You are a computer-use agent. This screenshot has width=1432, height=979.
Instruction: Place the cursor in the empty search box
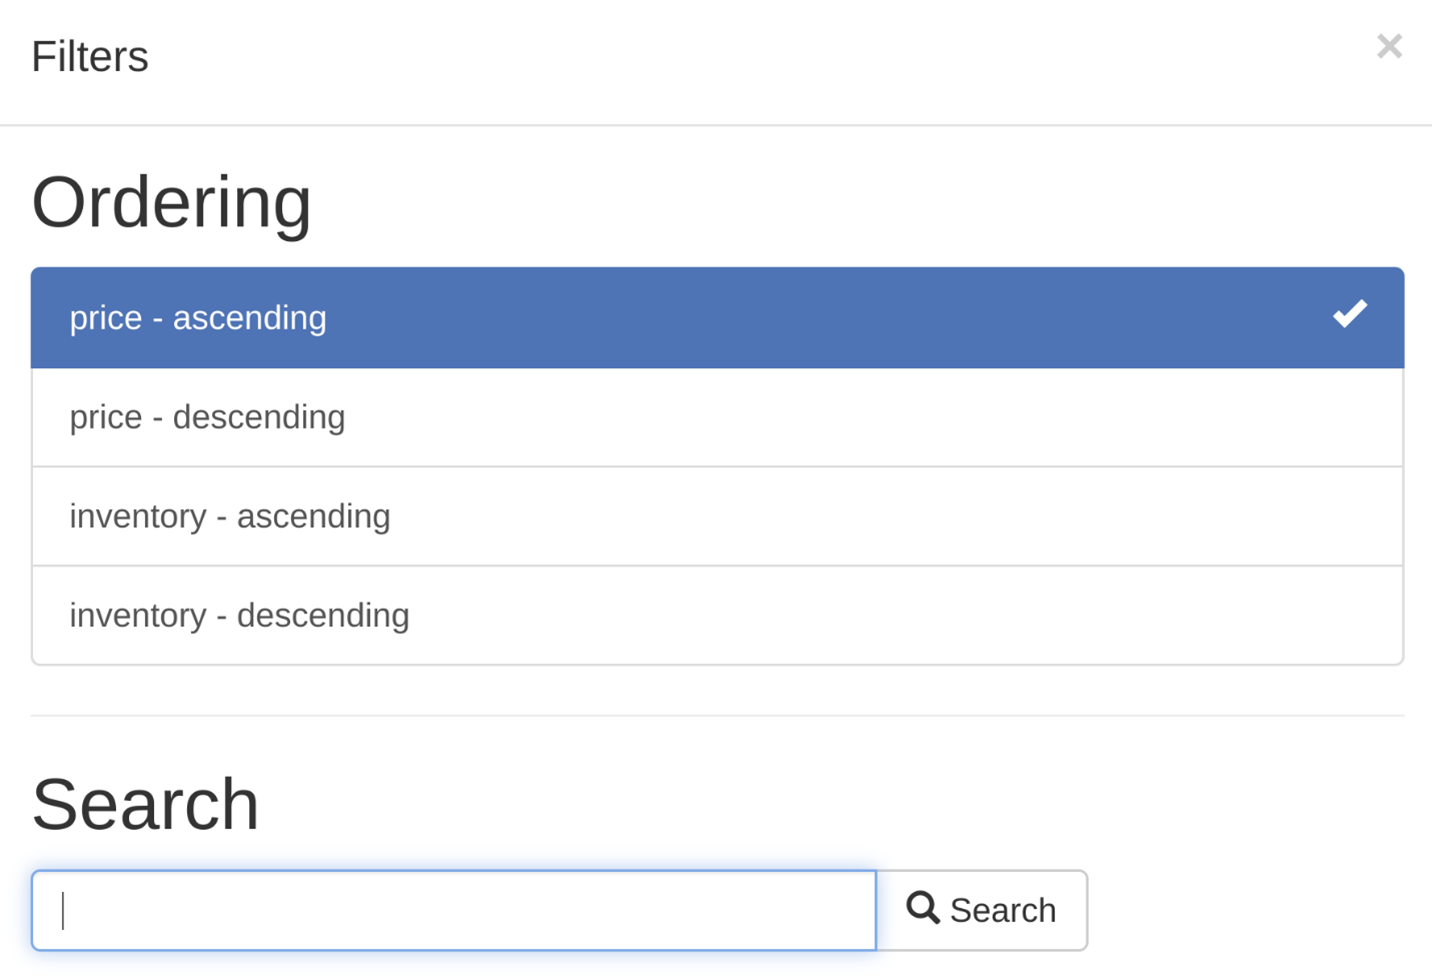tap(453, 910)
